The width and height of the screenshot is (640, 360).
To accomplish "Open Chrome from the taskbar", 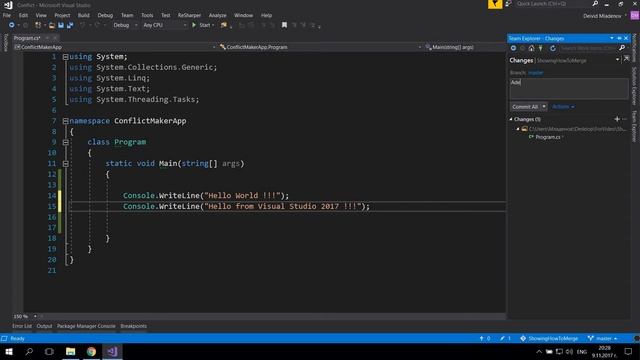I will [91, 351].
